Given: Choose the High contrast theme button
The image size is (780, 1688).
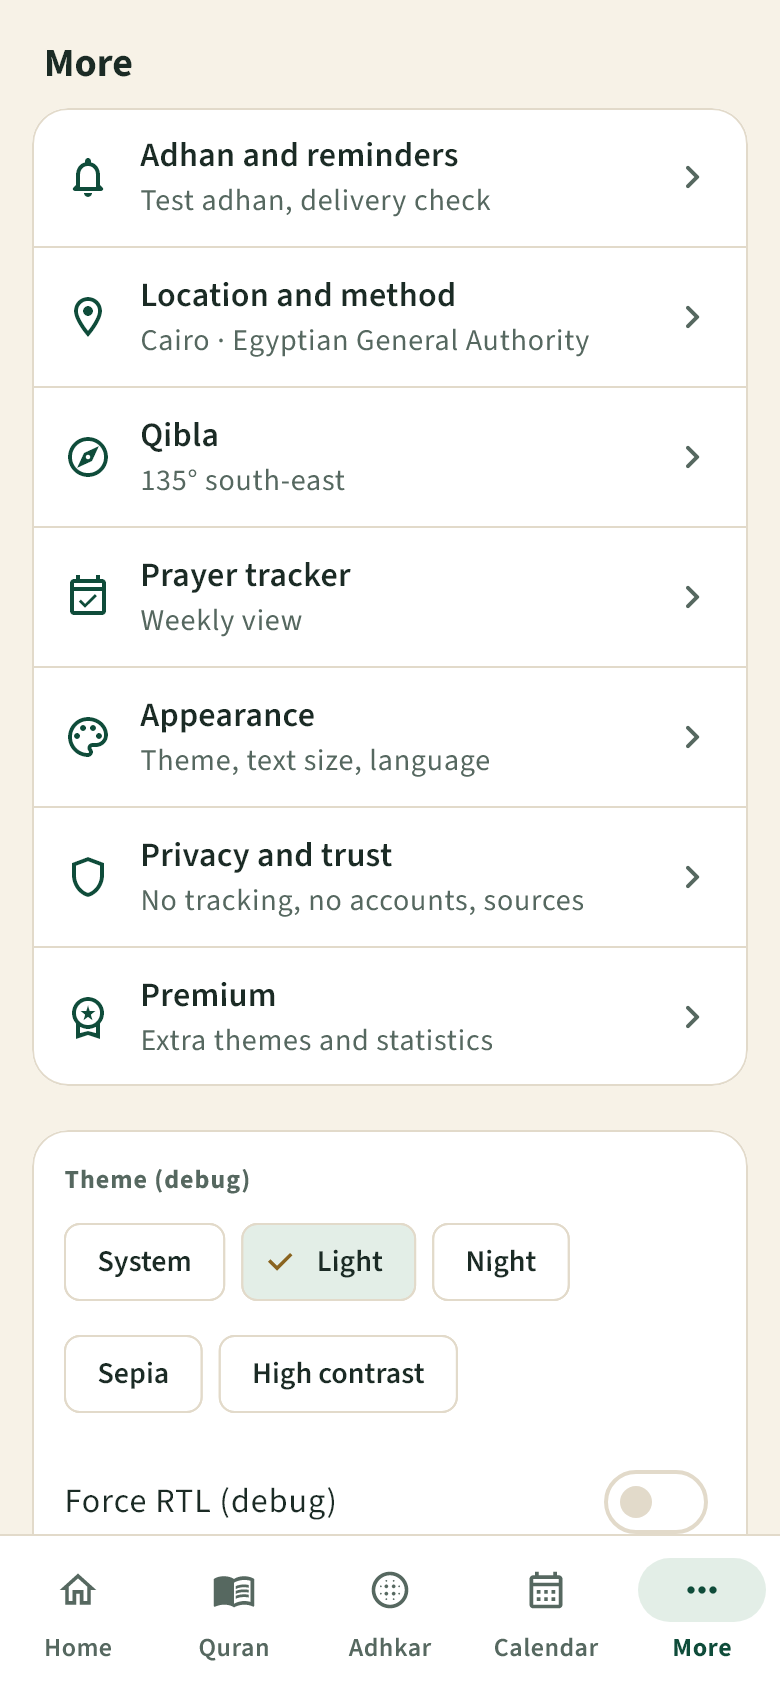Looking at the screenshot, I should point(338,1374).
